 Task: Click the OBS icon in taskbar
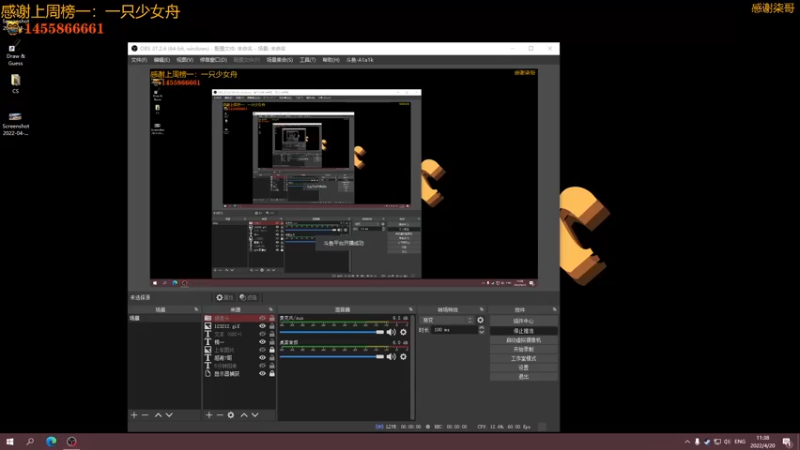point(71,441)
